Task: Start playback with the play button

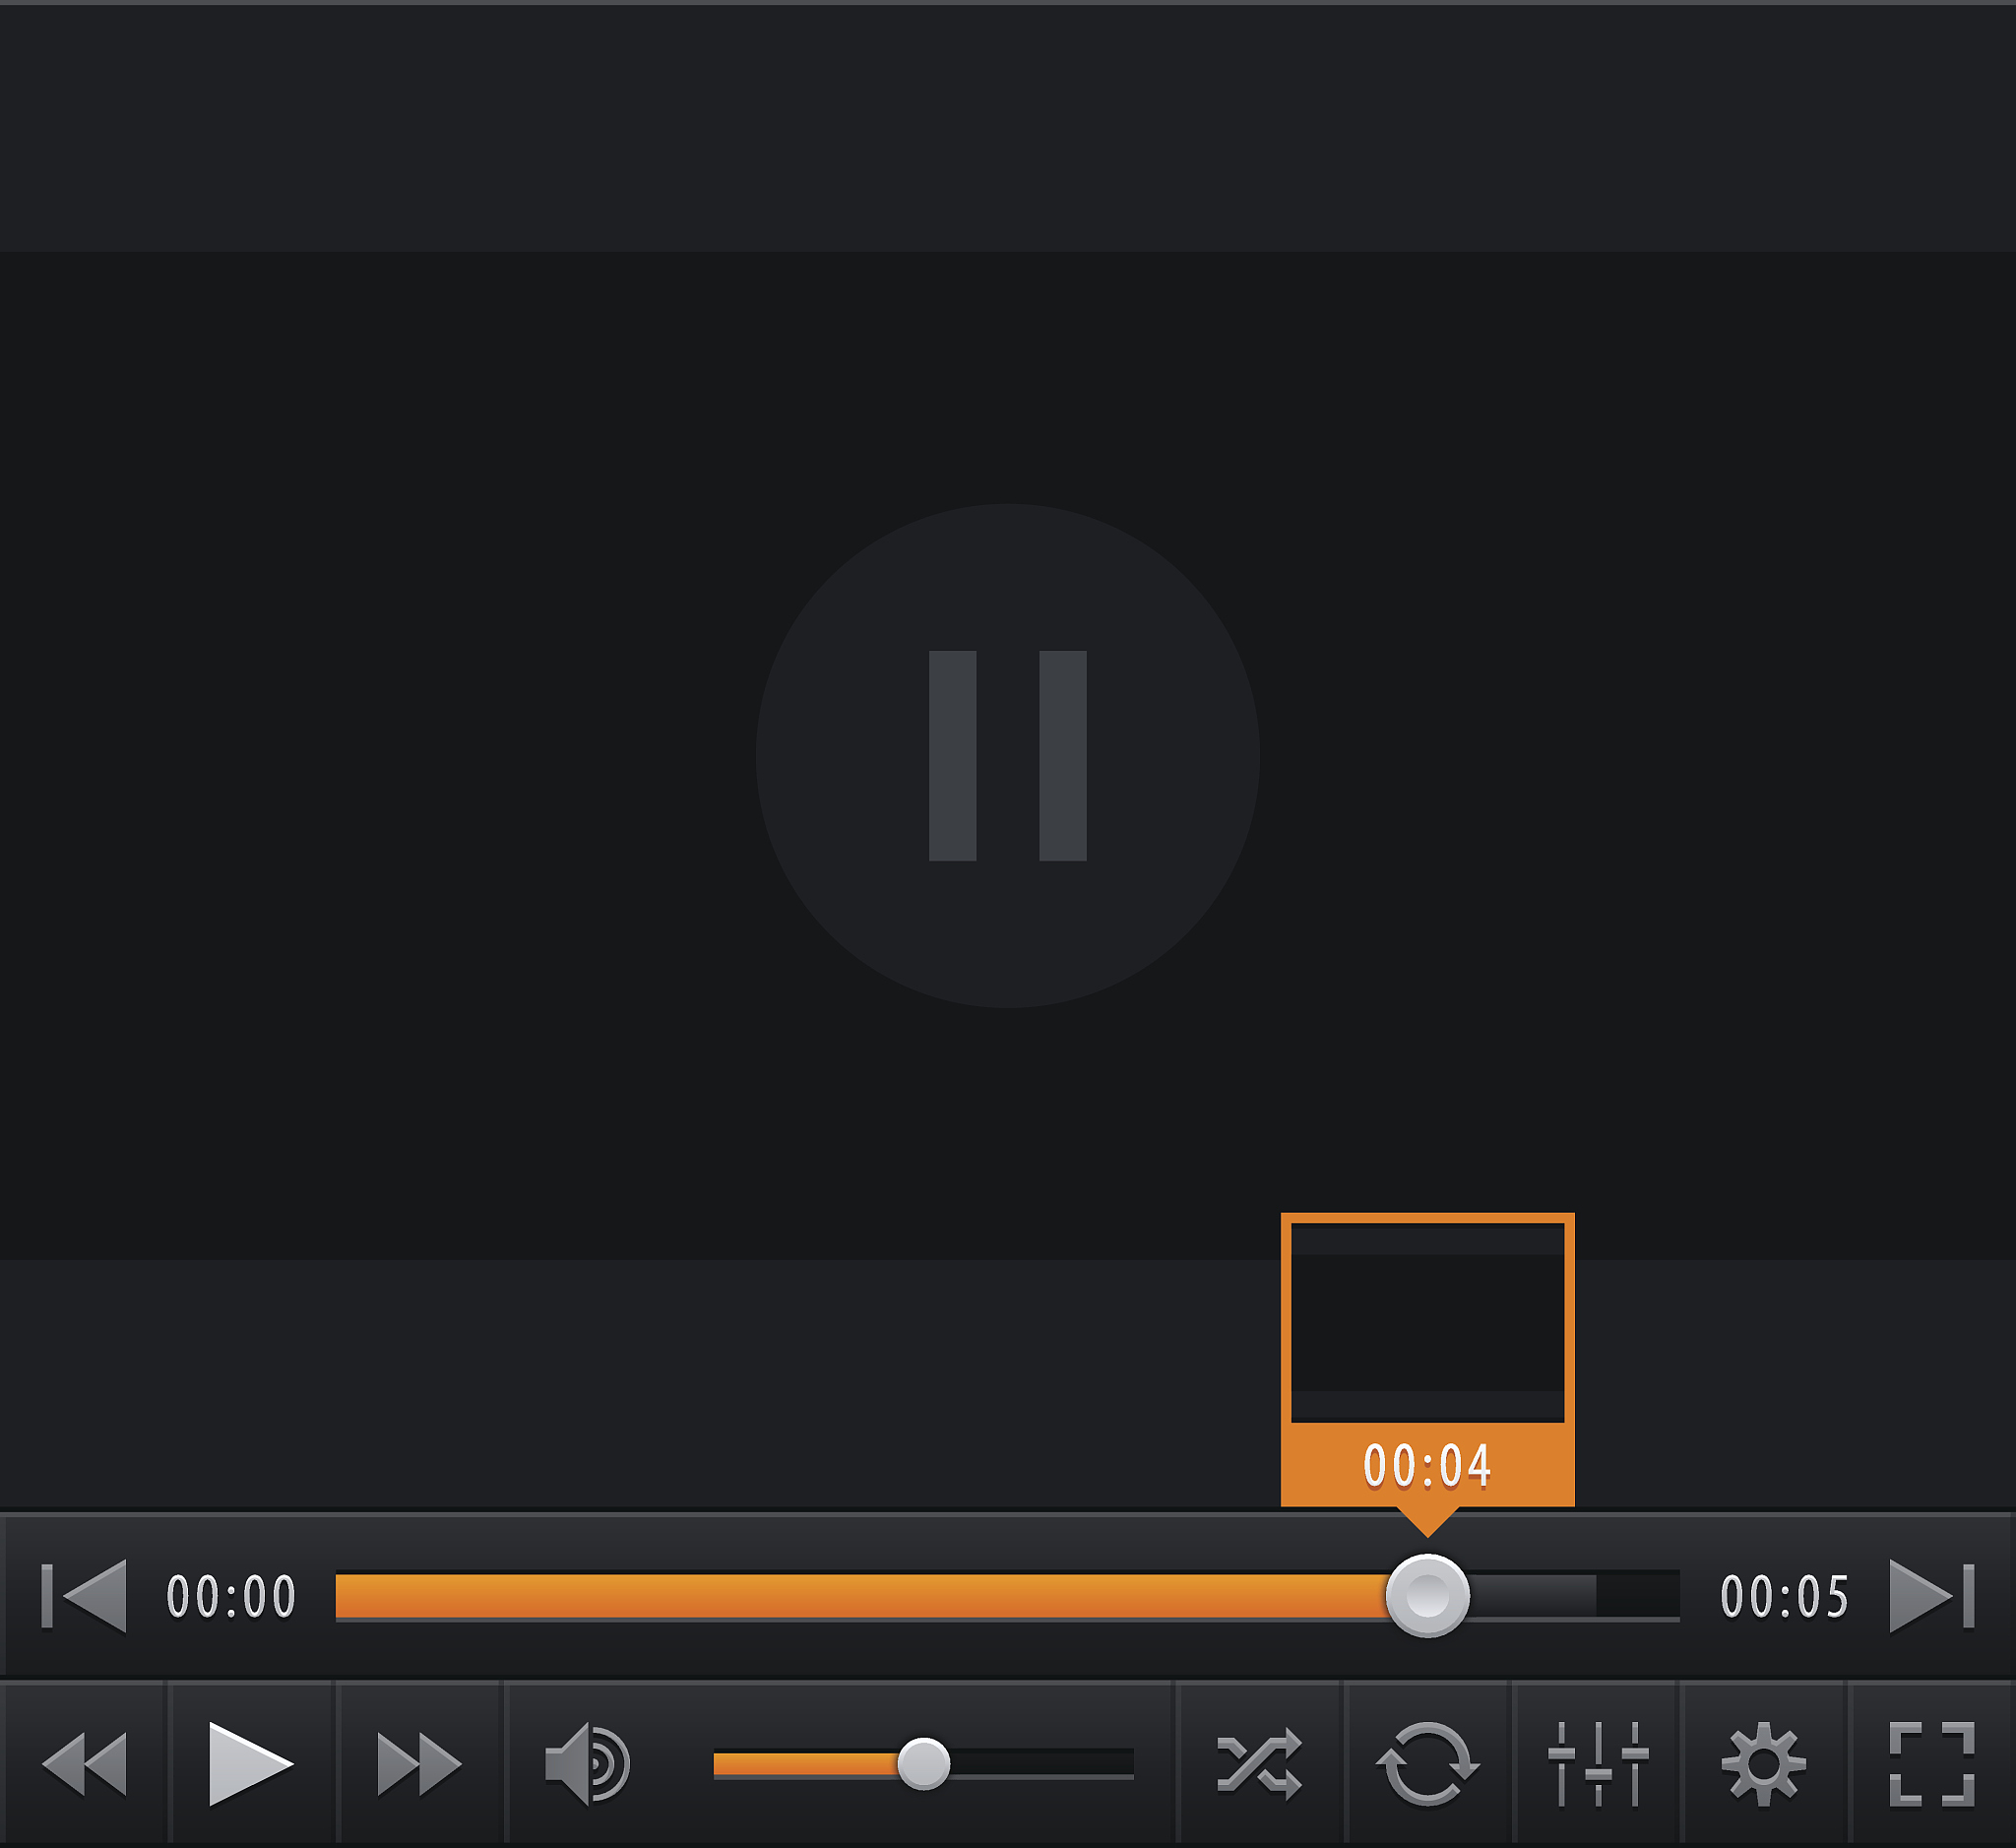Action: pos(251,1764)
